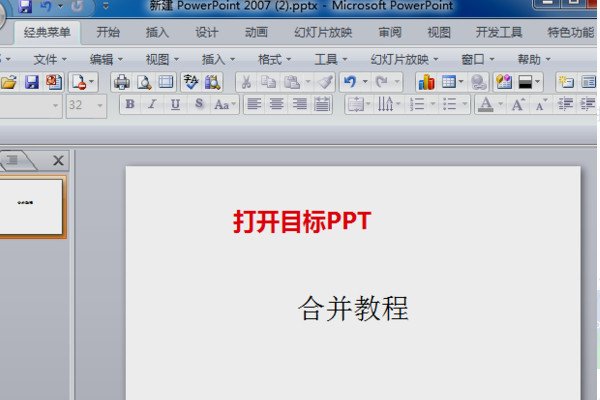Align text right
This screenshot has height=400, width=600.
[x=299, y=104]
